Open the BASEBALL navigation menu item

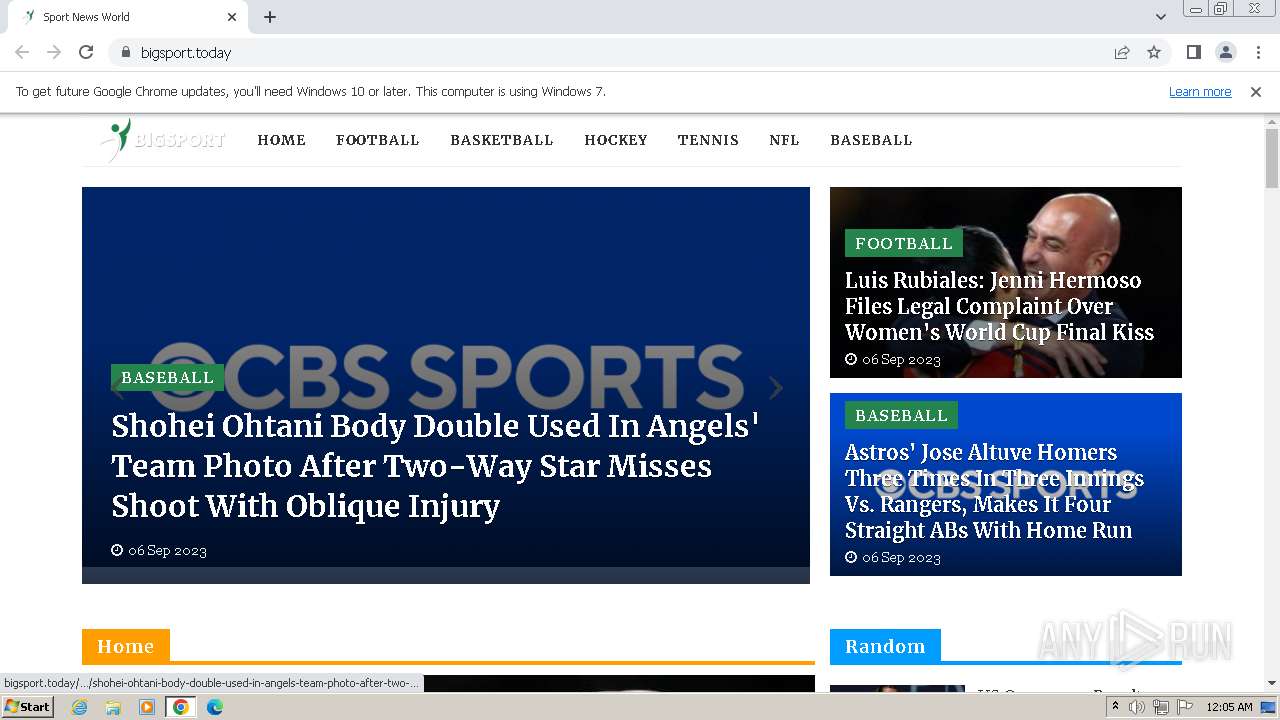(871, 140)
